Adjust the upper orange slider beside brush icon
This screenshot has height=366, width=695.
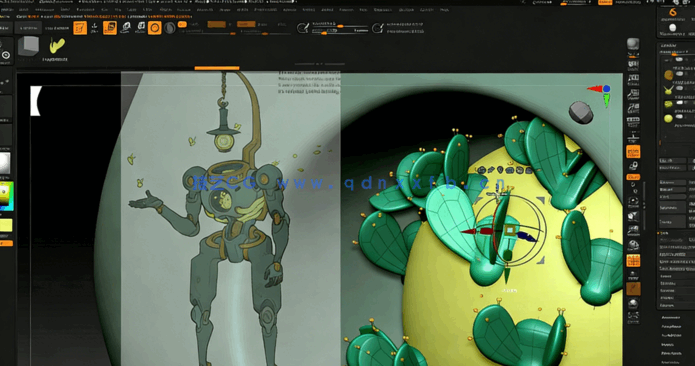point(340,27)
